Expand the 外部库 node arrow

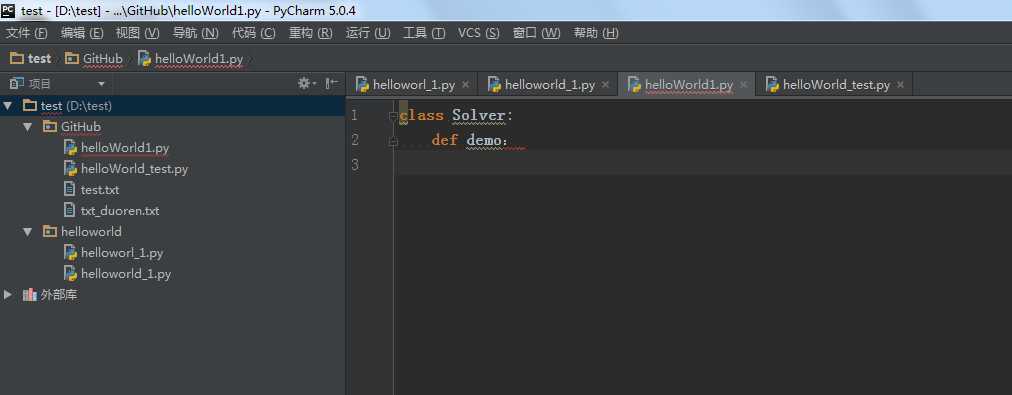[x=8, y=294]
